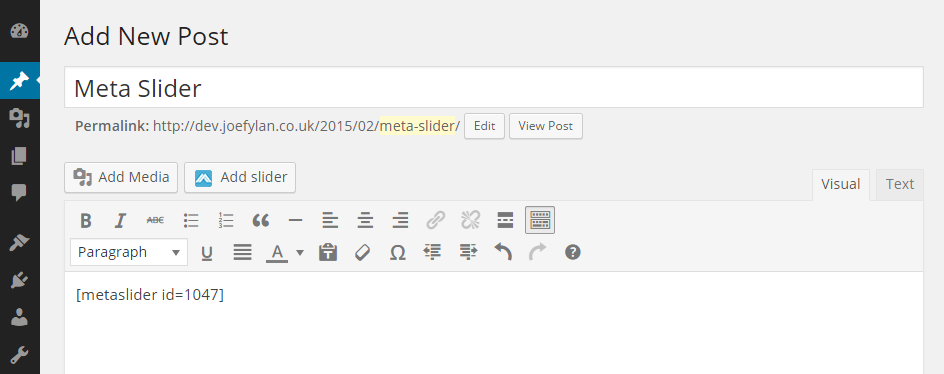Switch to the Text editor tab

899,184
